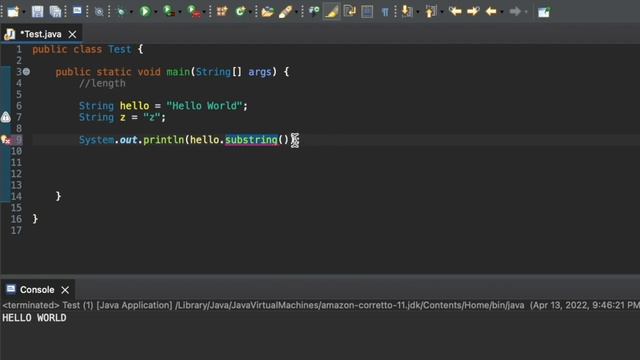The width and height of the screenshot is (640, 360).
Task: Click the error marker on line 9
Action: pyautogui.click(x=6, y=140)
